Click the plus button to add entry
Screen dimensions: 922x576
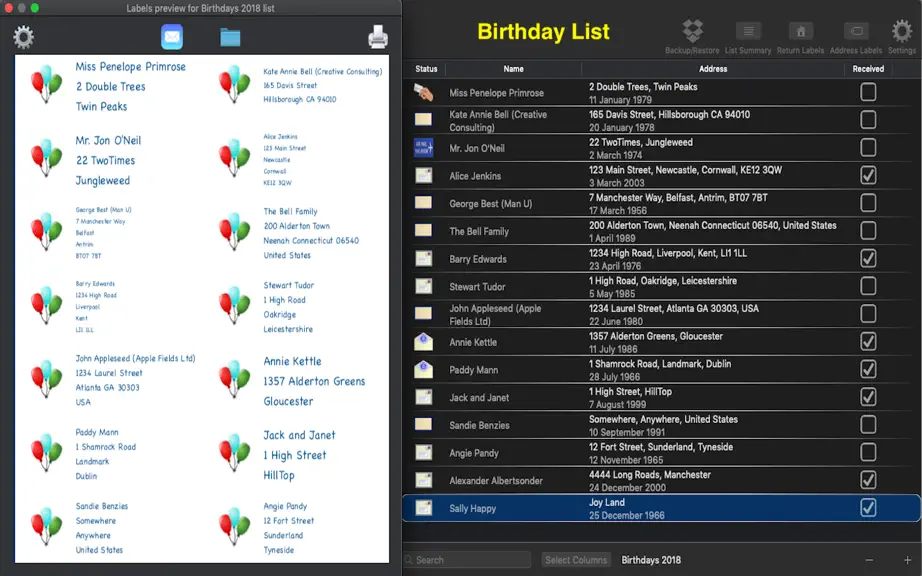click(x=907, y=560)
